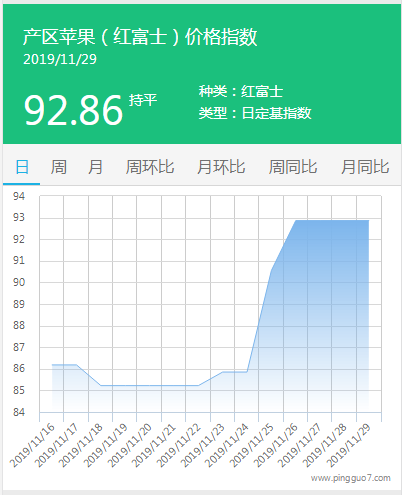
Task: Click the 持平 status label
Action: (143, 100)
